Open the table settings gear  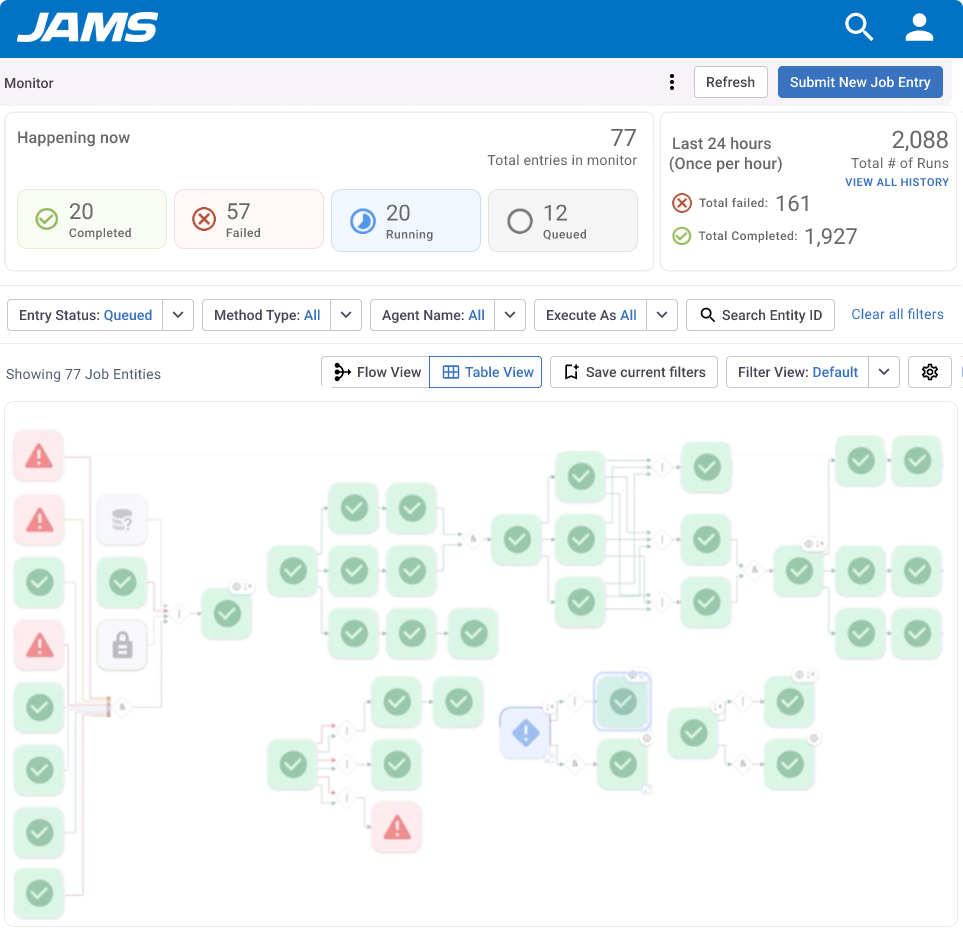tap(929, 371)
